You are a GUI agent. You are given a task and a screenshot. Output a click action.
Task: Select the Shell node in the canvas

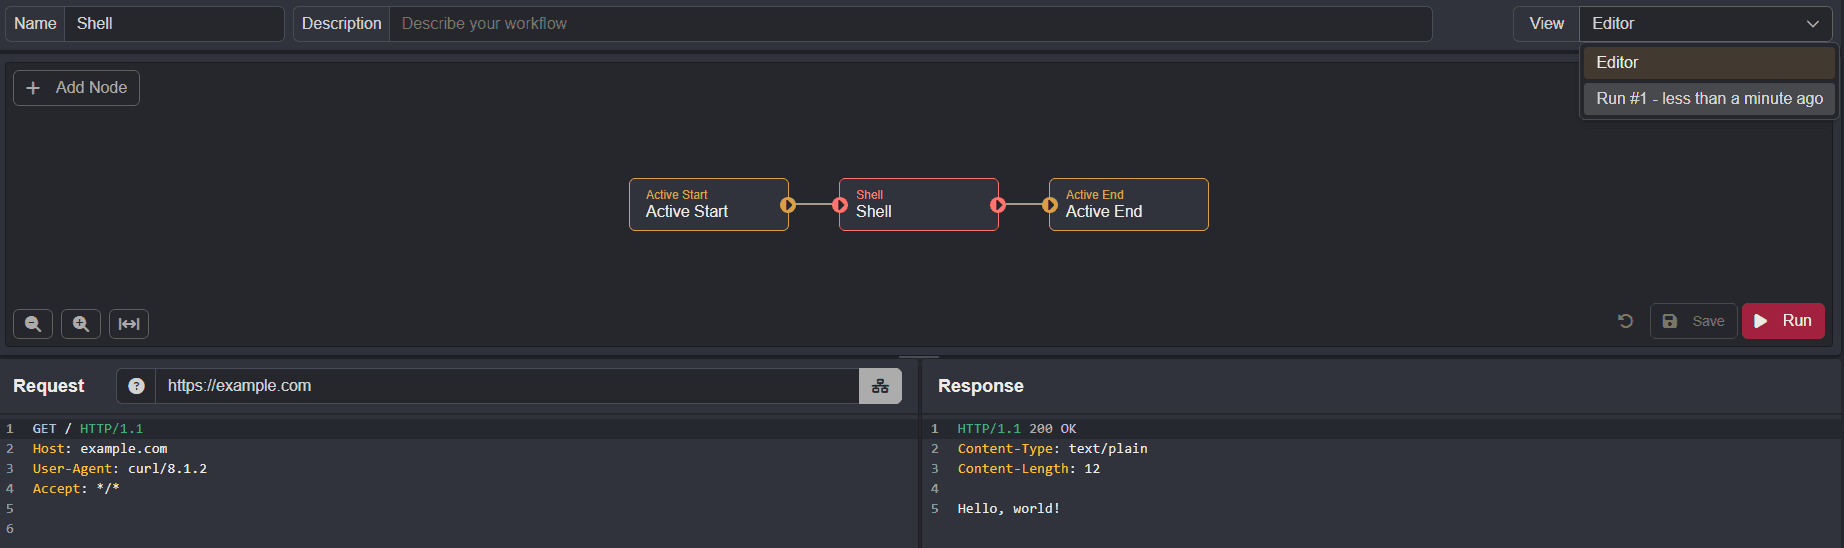pyautogui.click(x=918, y=205)
